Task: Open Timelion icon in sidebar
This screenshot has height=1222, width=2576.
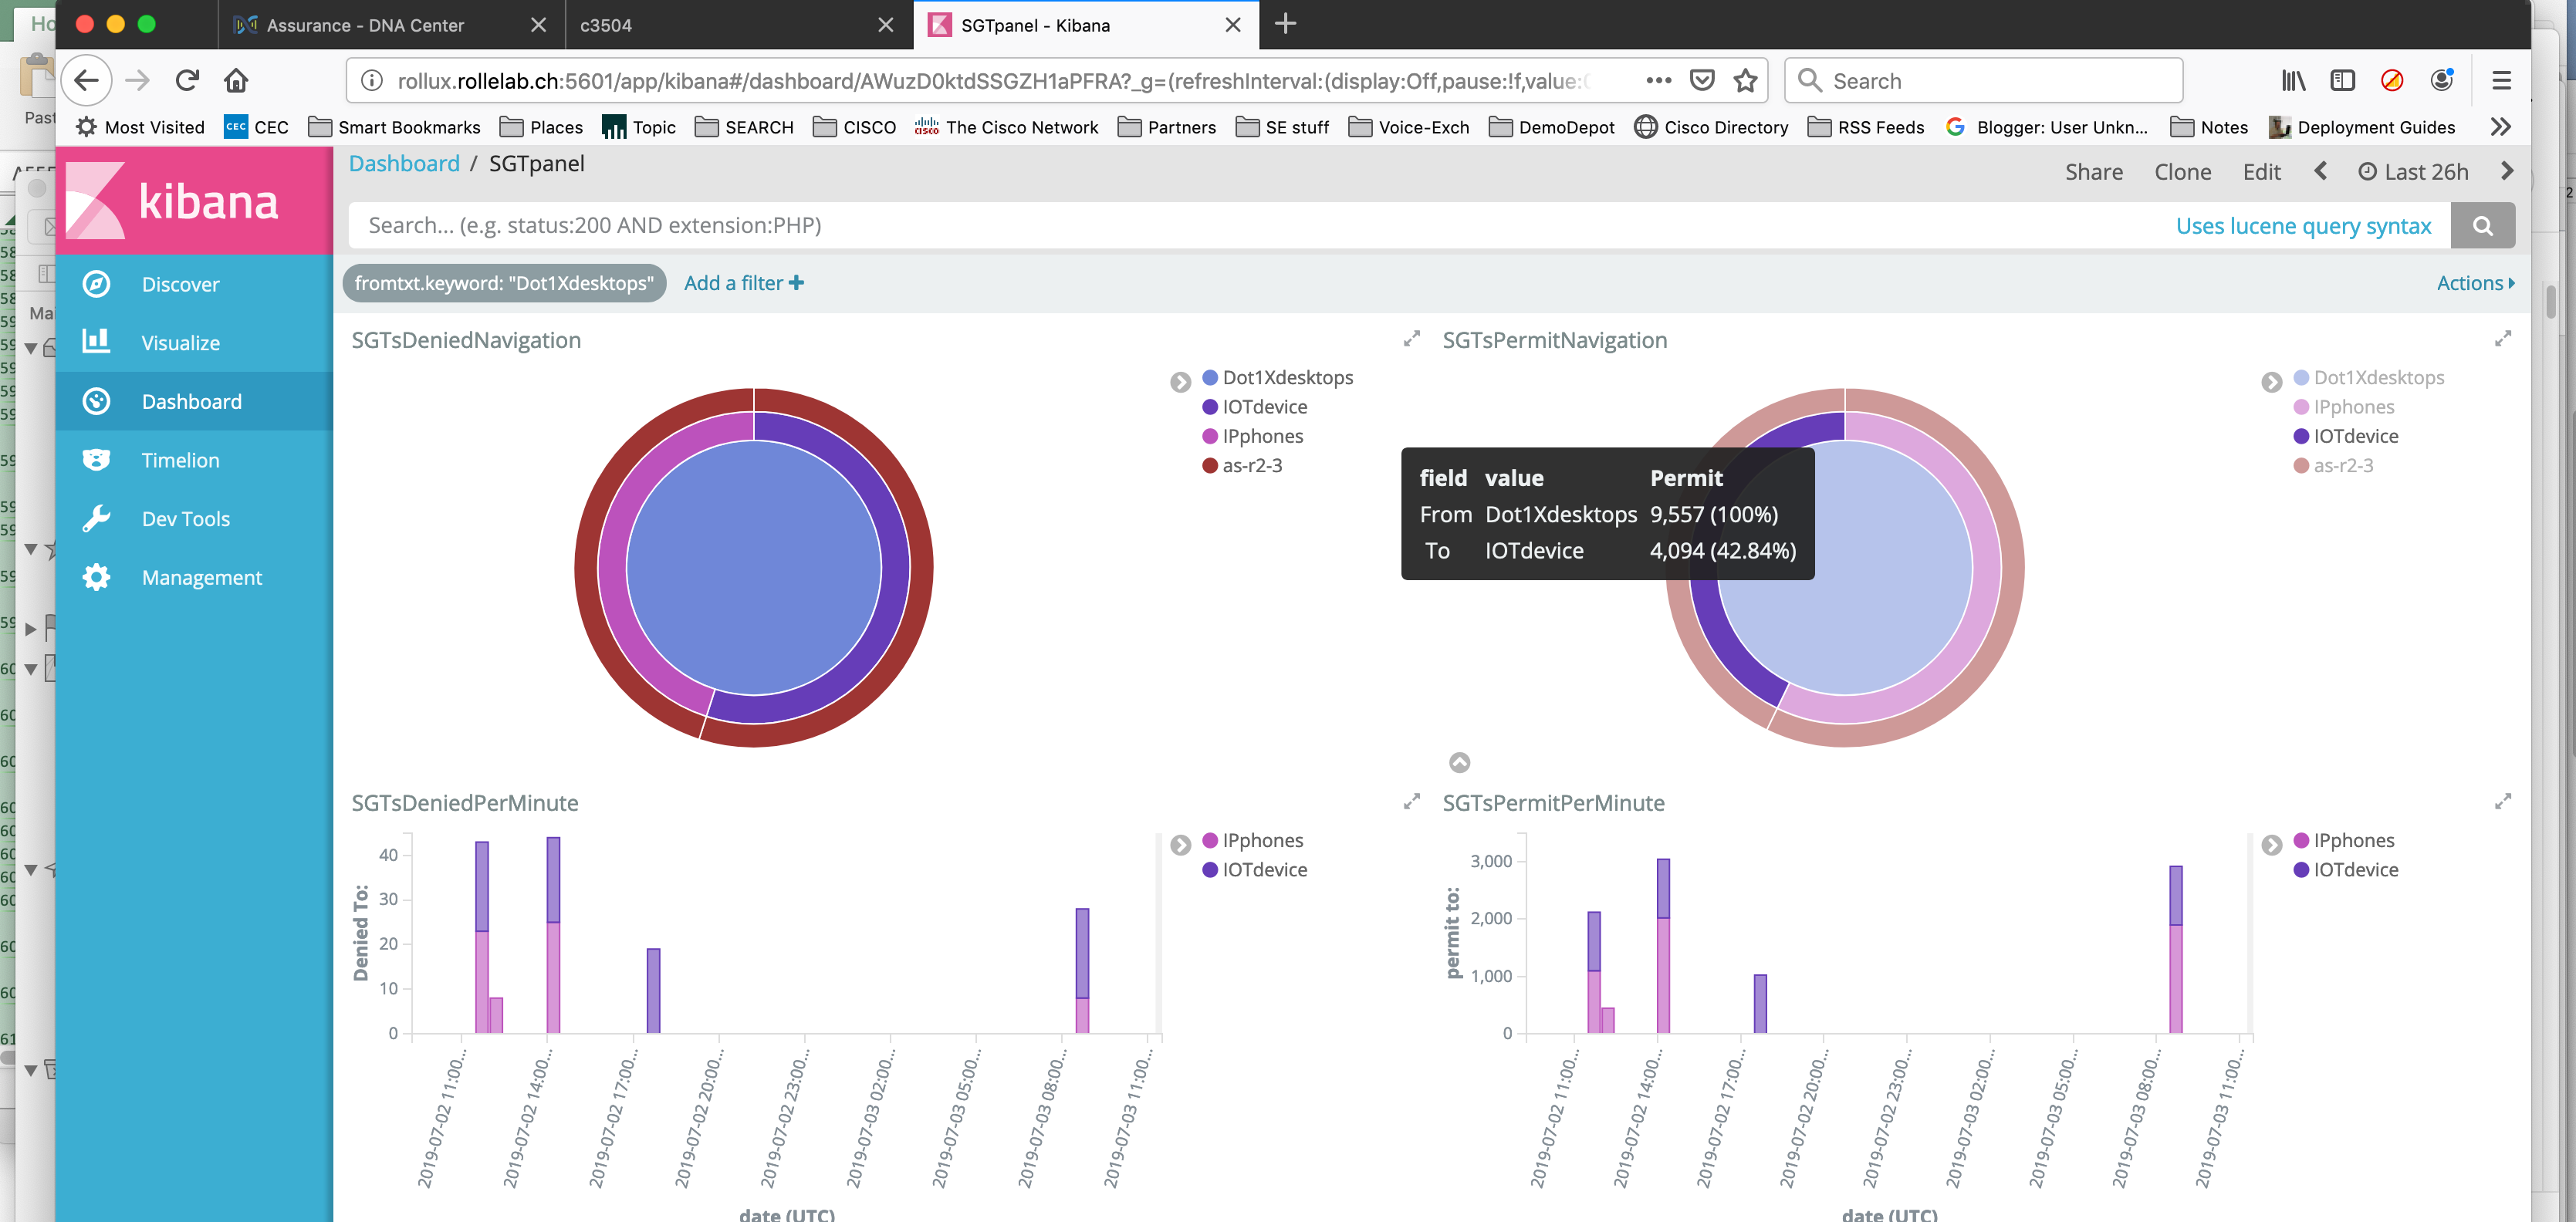Action: tap(96, 460)
